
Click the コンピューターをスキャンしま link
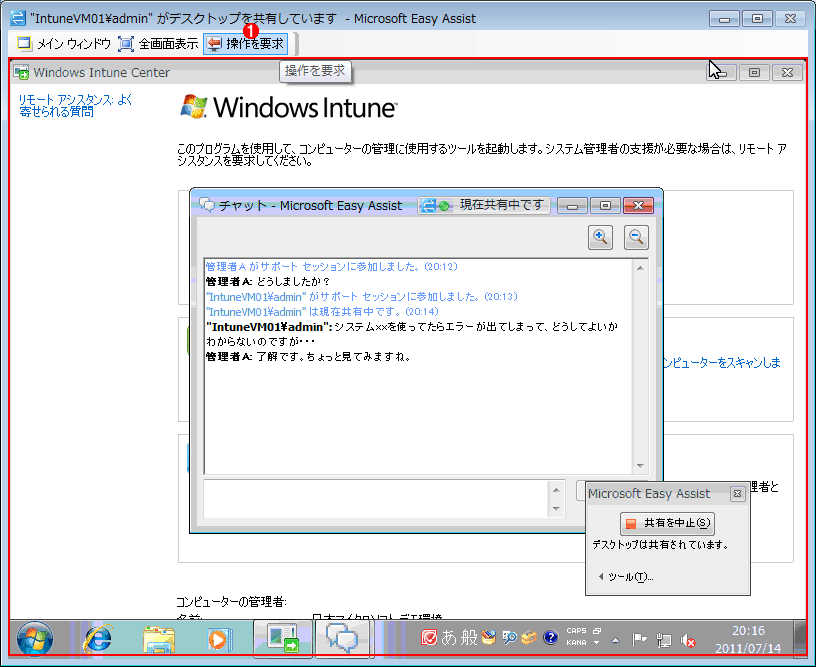click(x=722, y=363)
